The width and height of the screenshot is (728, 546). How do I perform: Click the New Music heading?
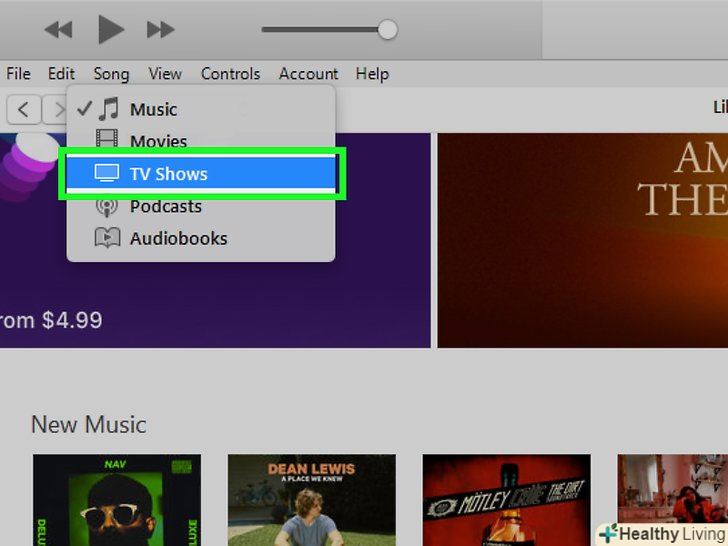click(89, 425)
